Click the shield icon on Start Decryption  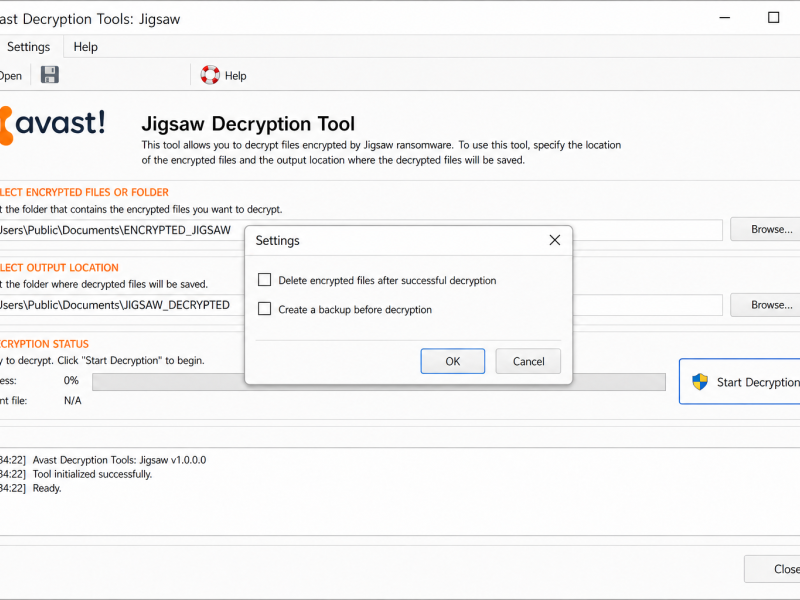(x=699, y=382)
